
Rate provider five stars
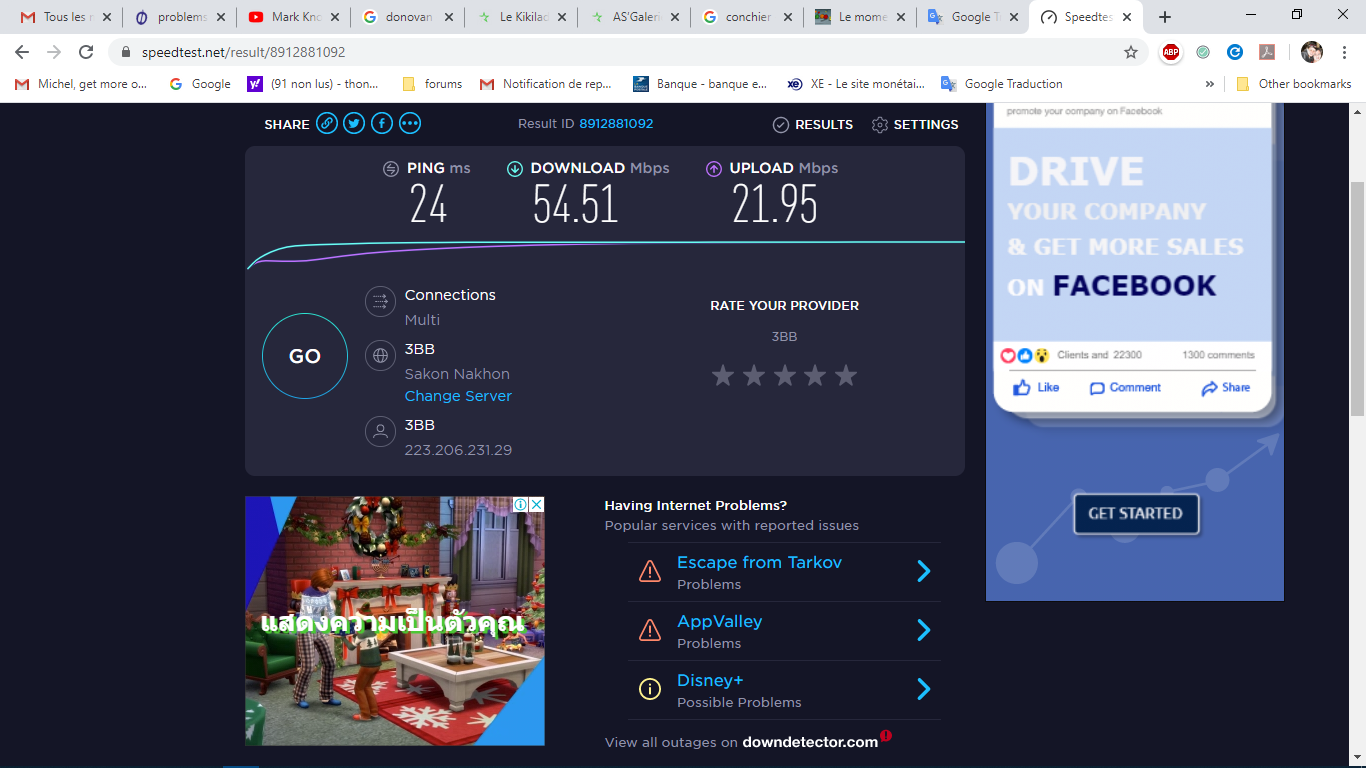[846, 375]
